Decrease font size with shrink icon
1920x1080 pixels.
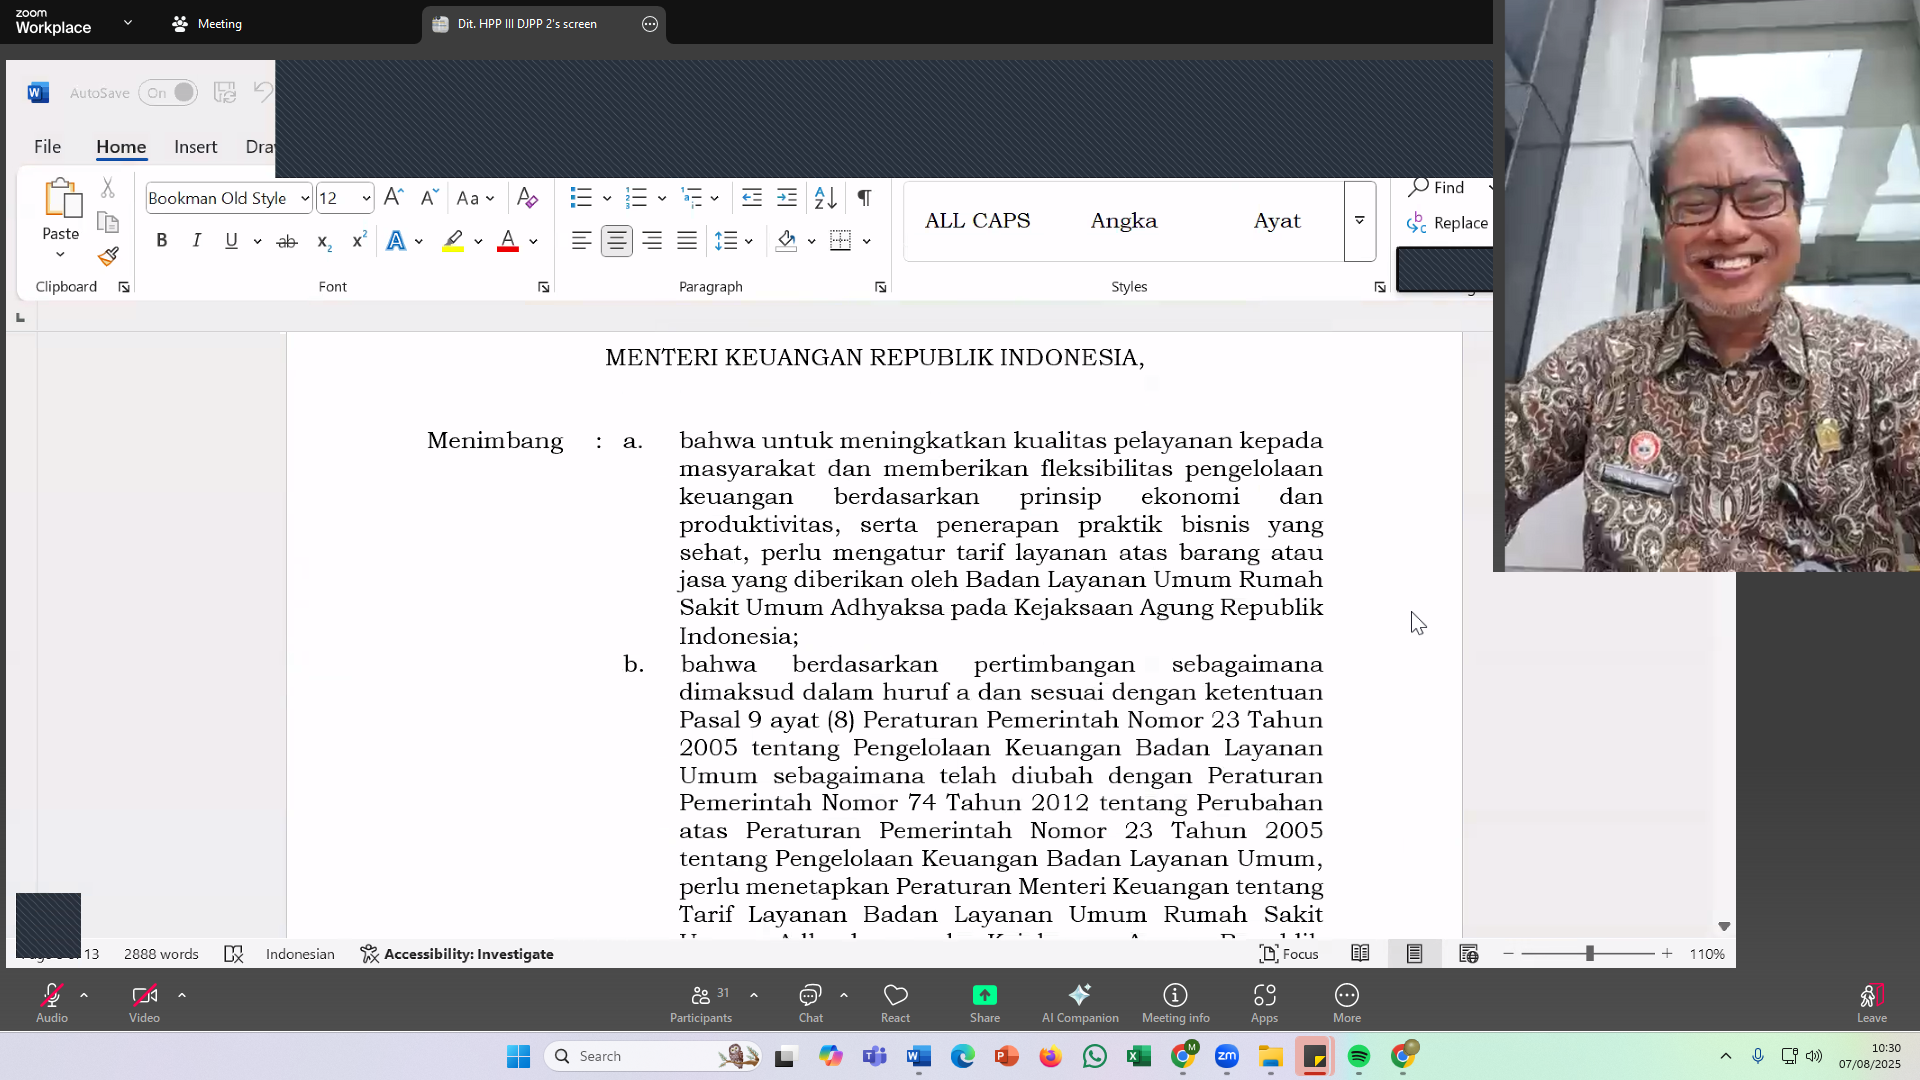click(x=429, y=198)
